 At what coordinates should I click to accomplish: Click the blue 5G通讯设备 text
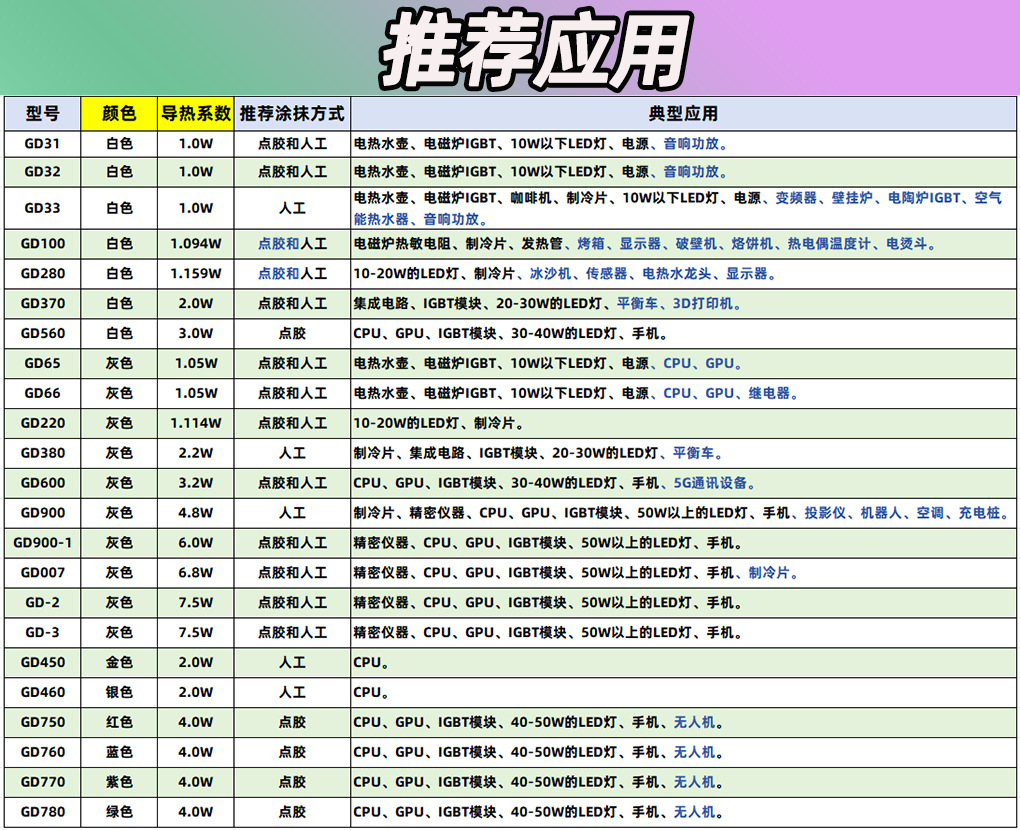710,483
